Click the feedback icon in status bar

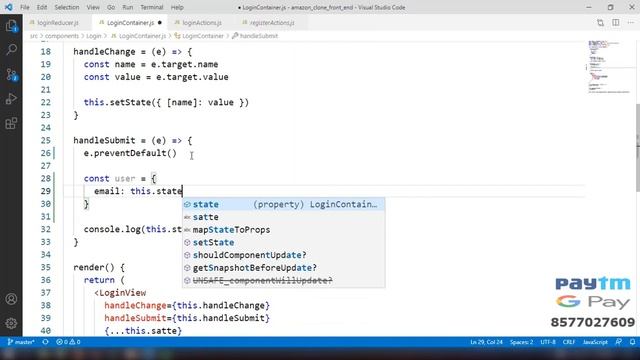[x=619, y=342]
